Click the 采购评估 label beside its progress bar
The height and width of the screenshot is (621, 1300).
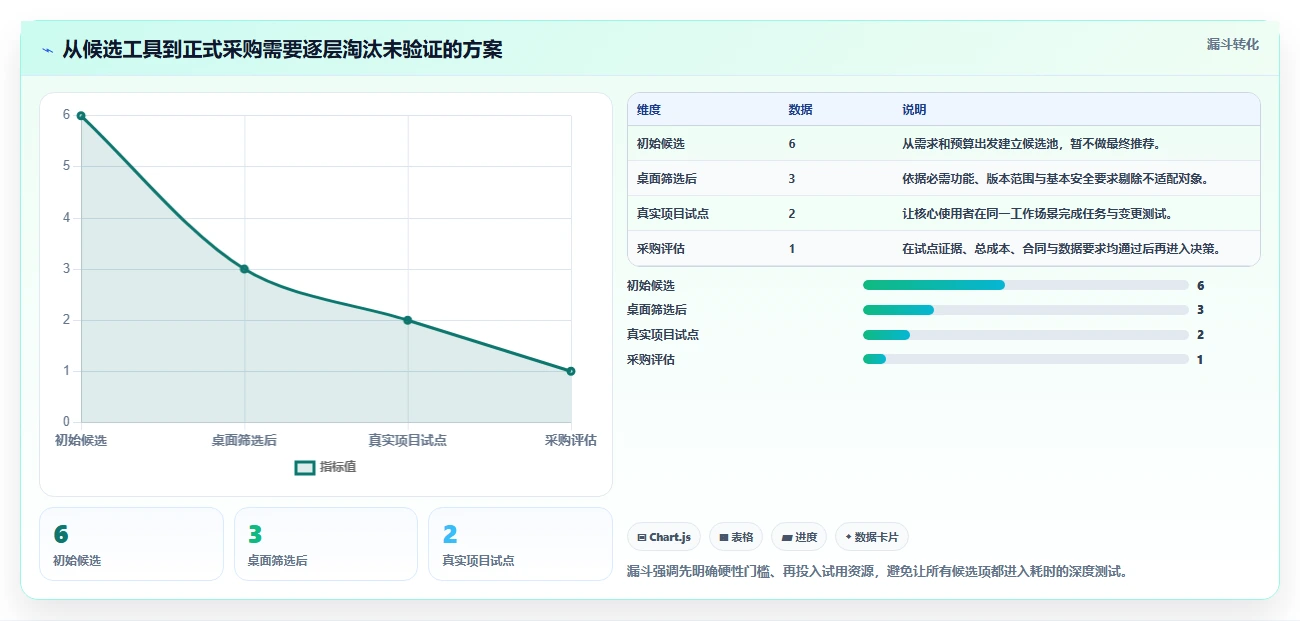click(651, 360)
